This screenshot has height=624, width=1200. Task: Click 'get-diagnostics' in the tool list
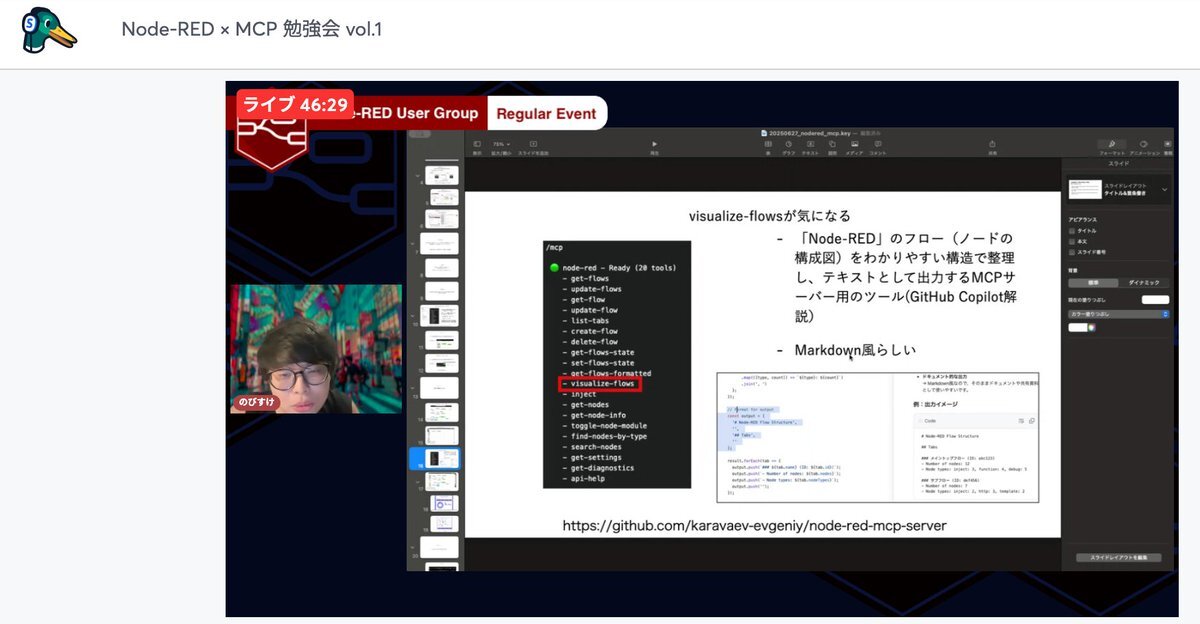(x=602, y=468)
